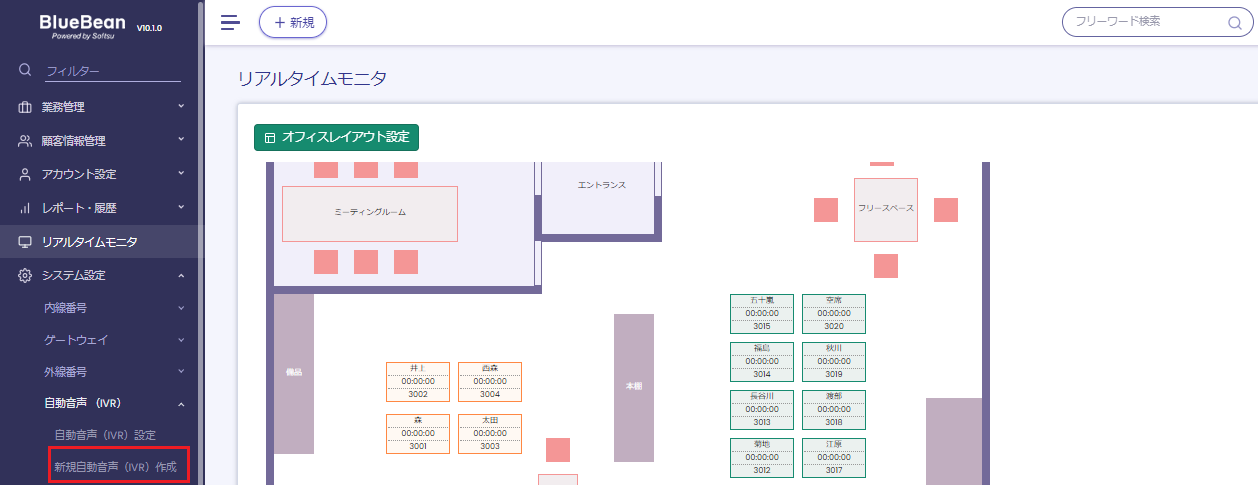Open 自動音声（IVR）設定 menu item
This screenshot has height=485, width=1258.
105,435
